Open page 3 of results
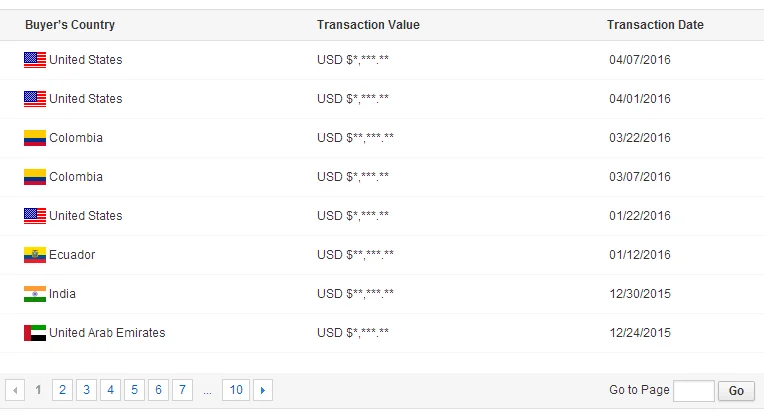Screen dimensions: 764x415 (87, 391)
